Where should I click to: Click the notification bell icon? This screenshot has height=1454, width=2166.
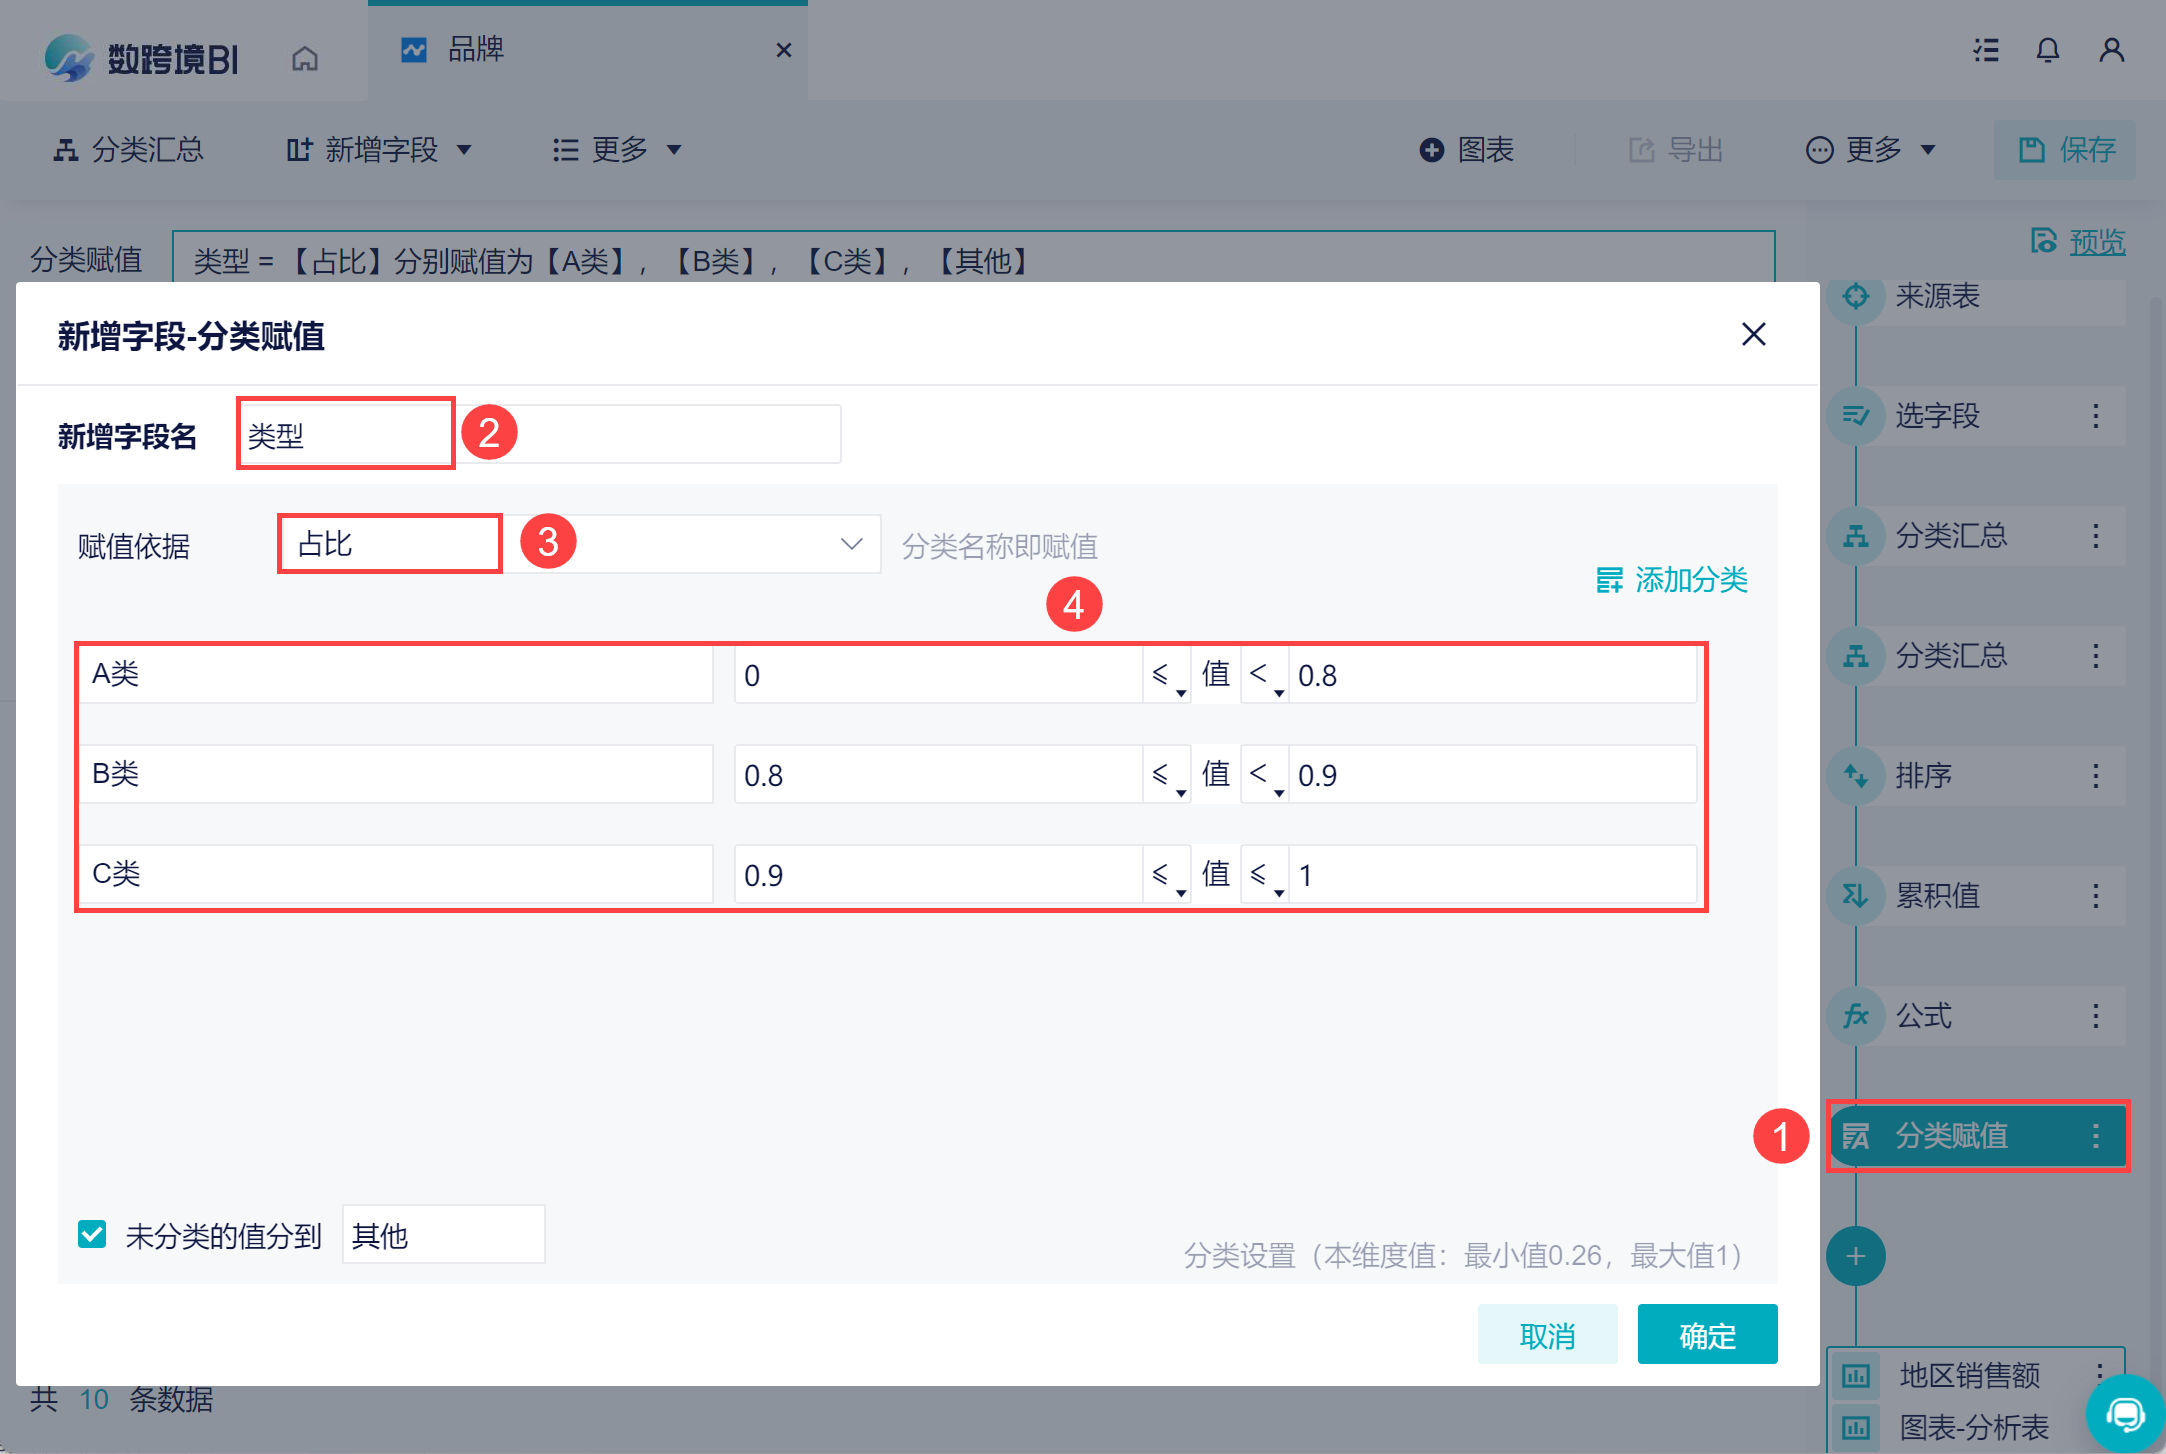(2047, 50)
